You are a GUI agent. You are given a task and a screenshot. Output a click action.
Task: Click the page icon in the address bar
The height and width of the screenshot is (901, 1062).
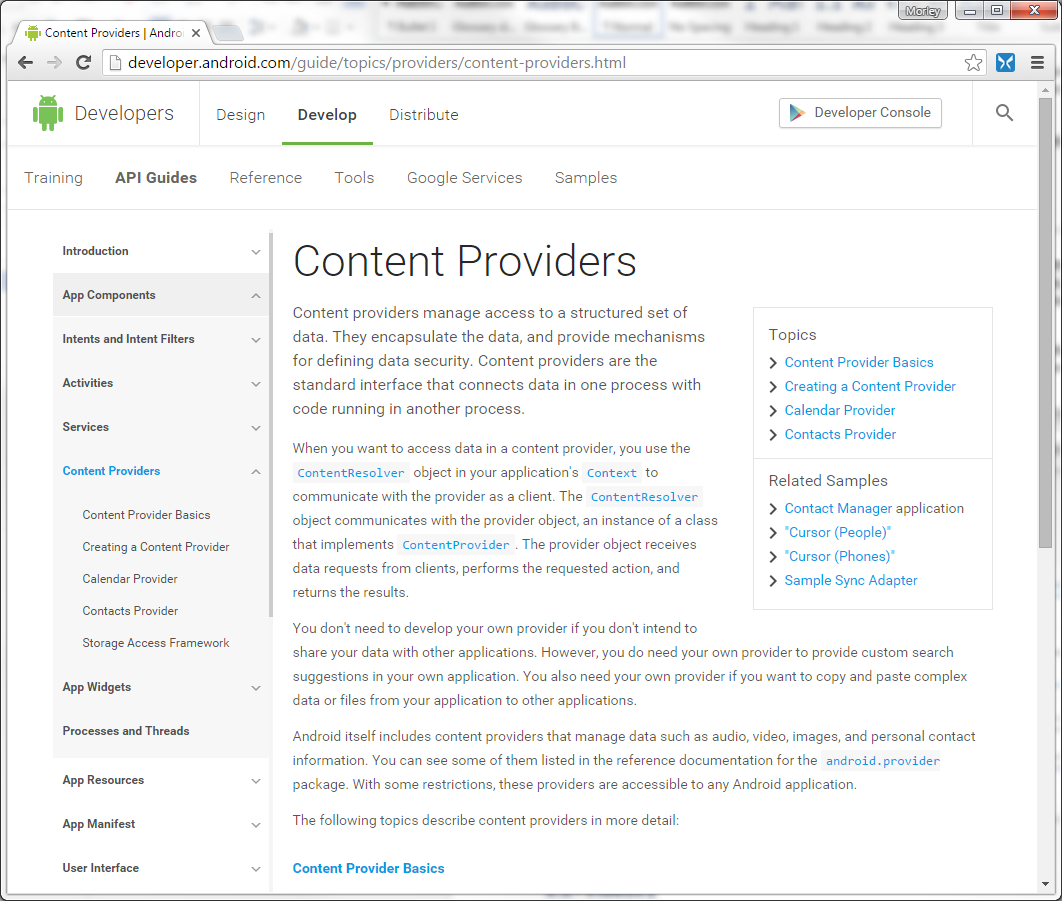(114, 62)
